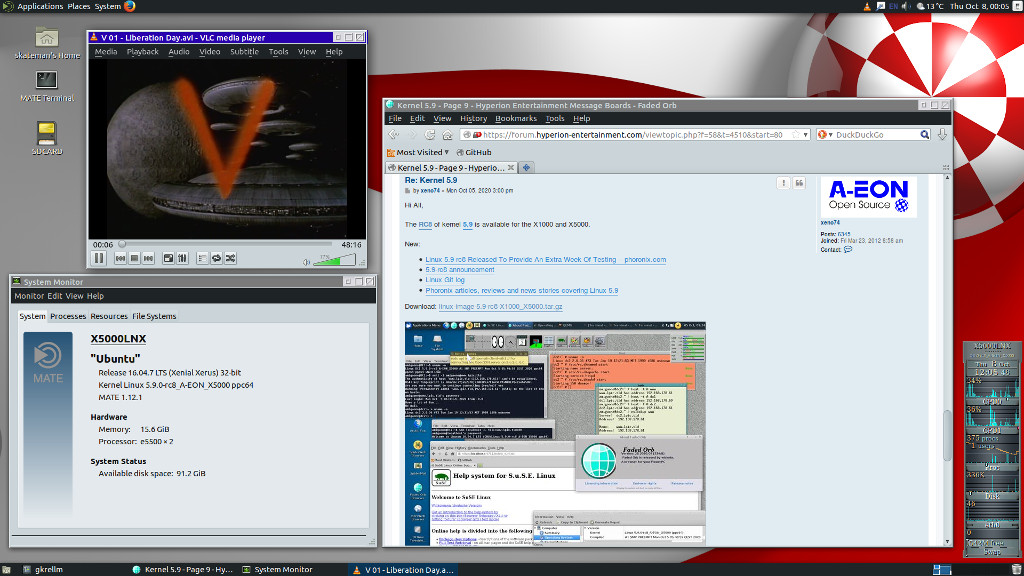
Task: Open the RC8 link in post
Action: pos(425,225)
